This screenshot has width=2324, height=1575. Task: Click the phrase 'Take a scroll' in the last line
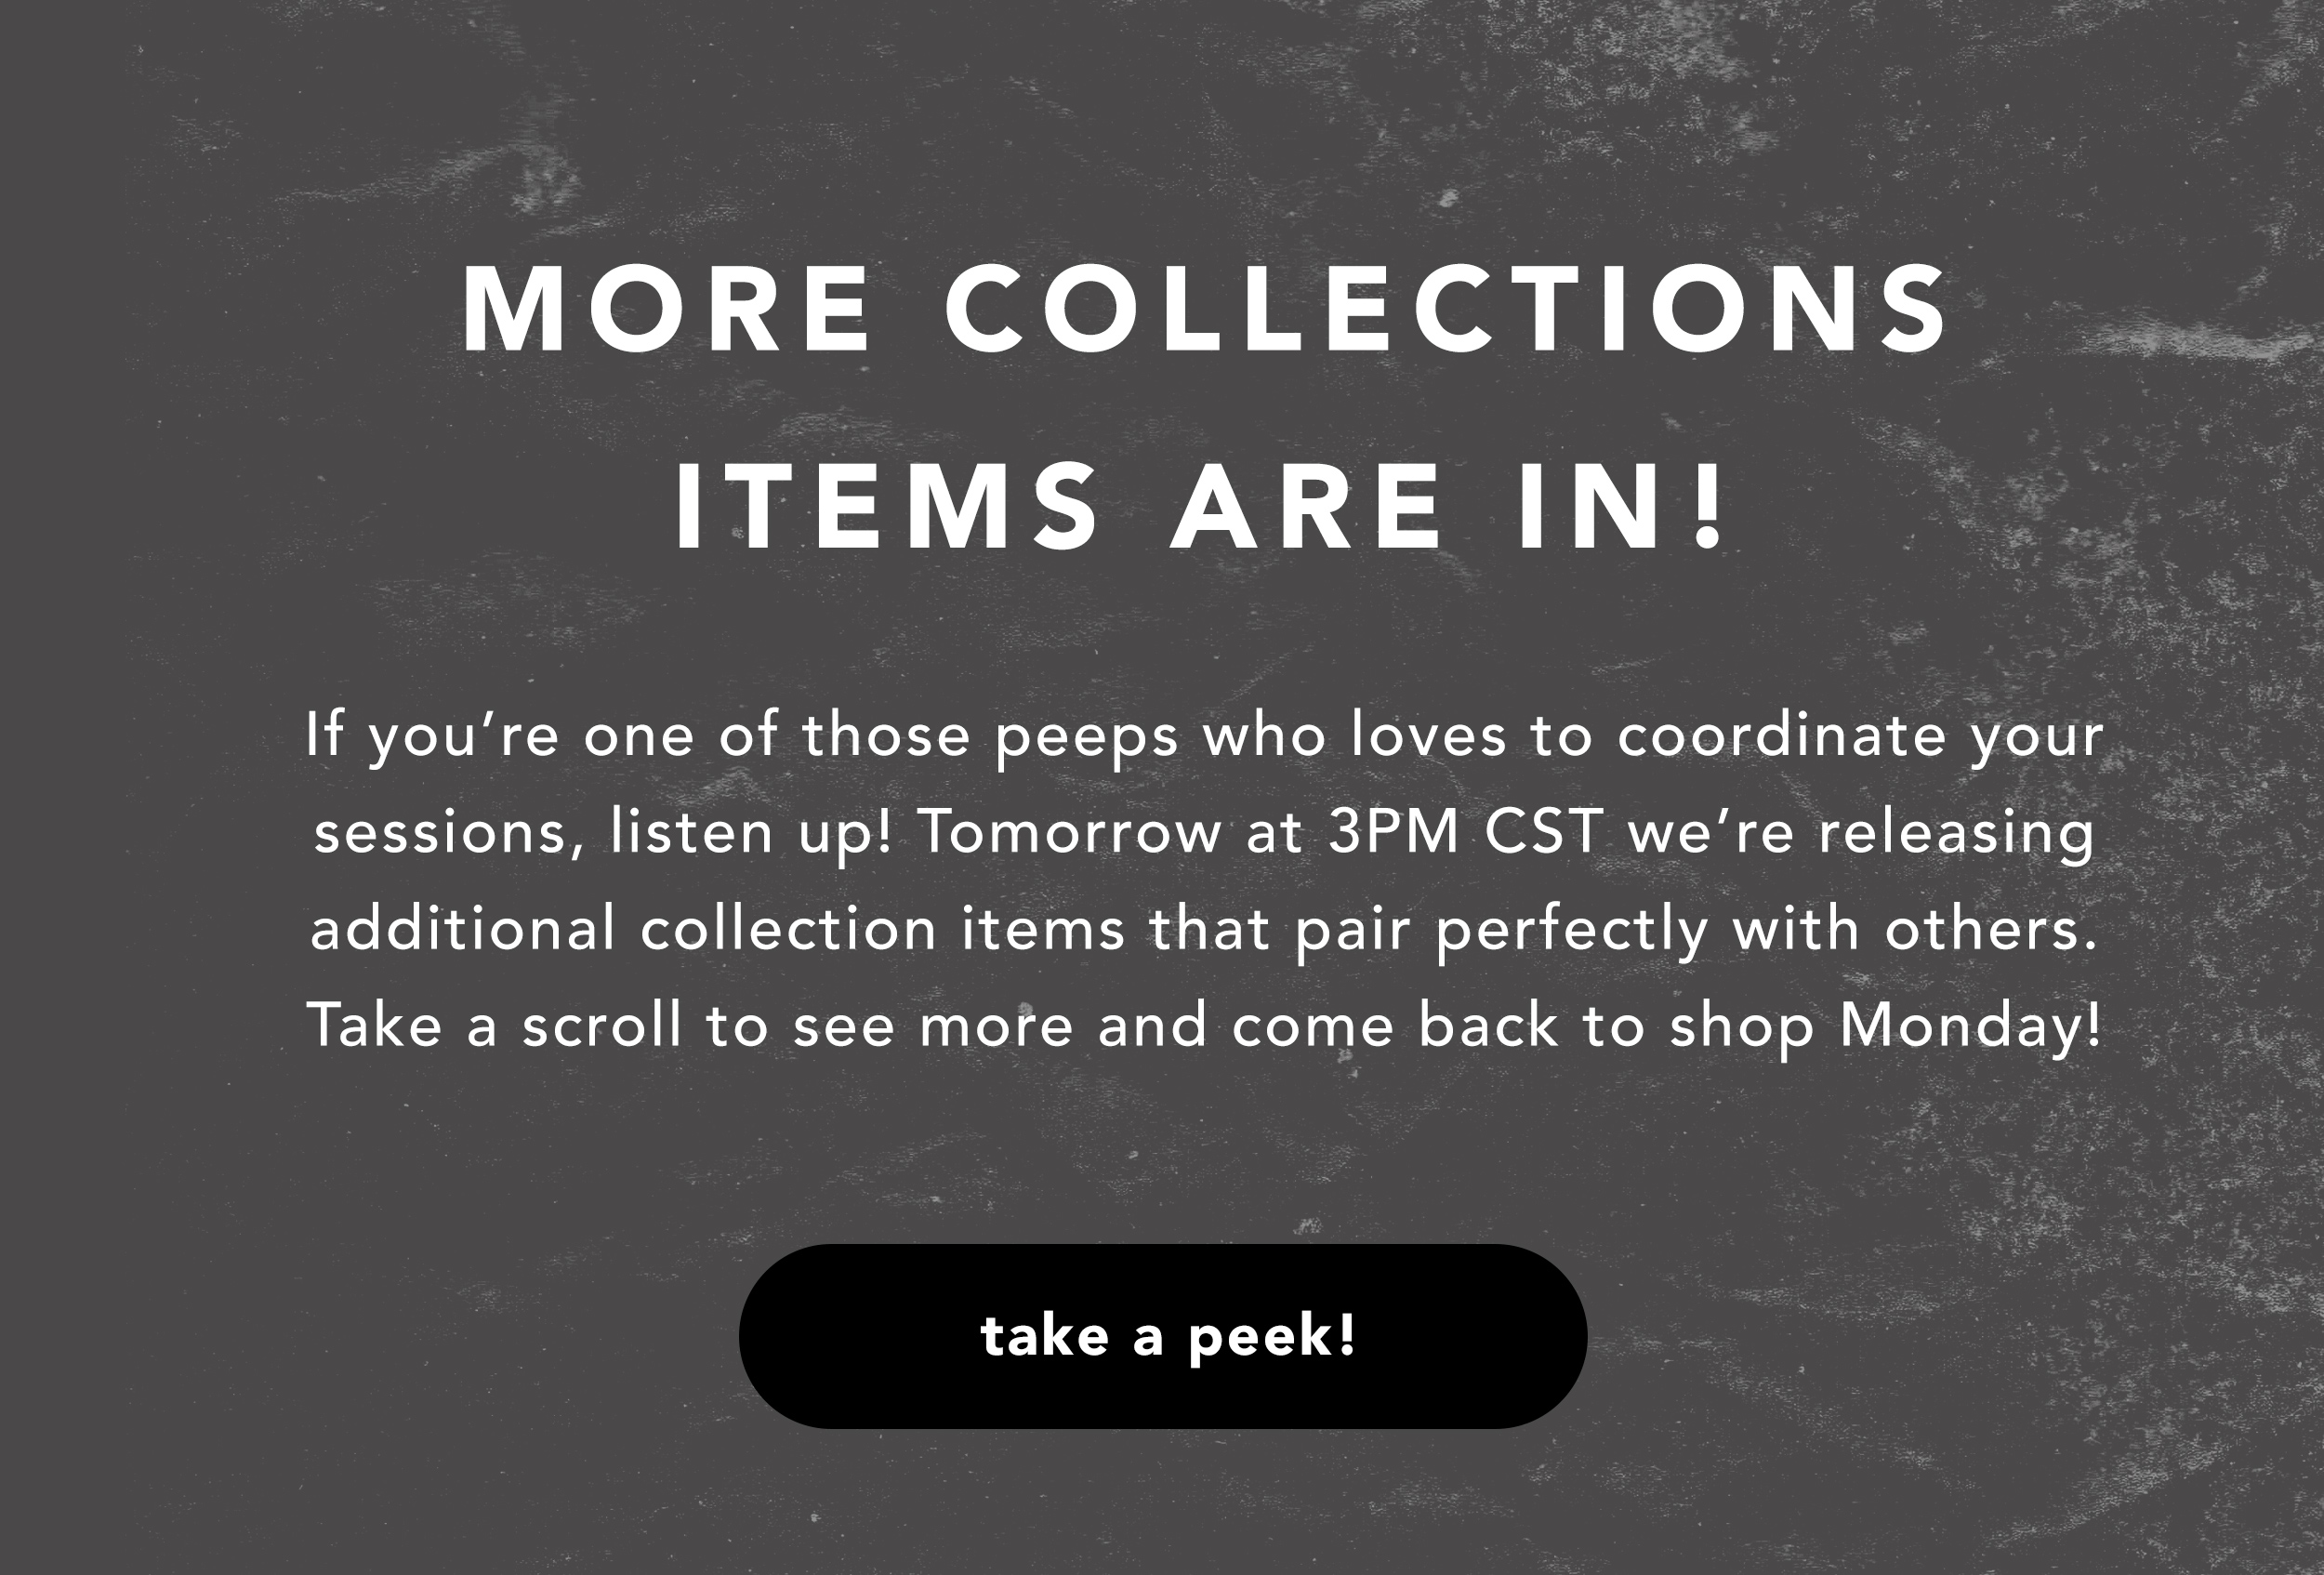coord(494,1026)
